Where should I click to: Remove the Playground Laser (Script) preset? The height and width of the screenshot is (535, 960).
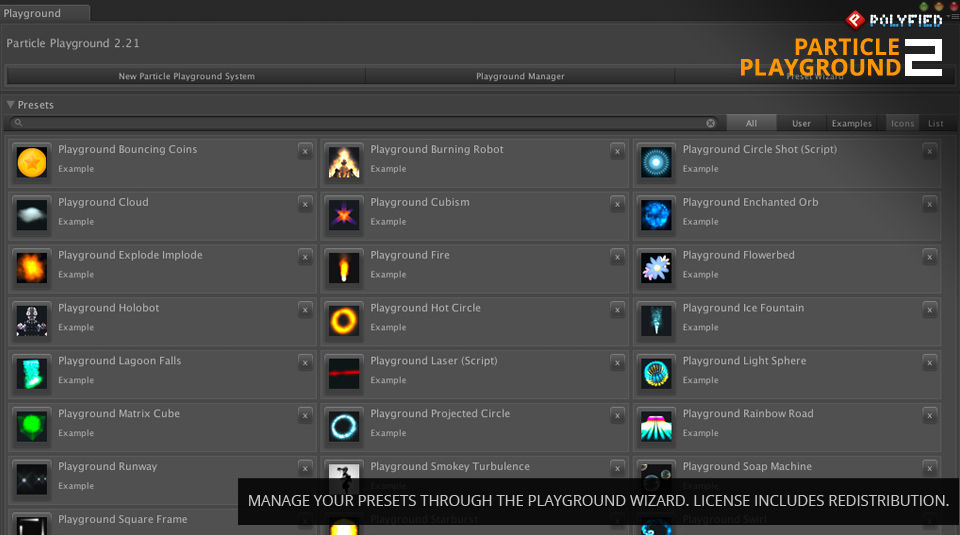pyautogui.click(x=617, y=362)
